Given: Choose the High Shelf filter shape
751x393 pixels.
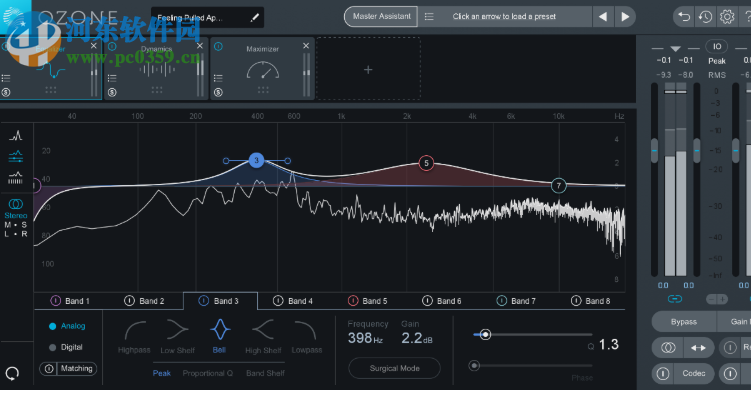Looking at the screenshot, I should coord(263,337).
